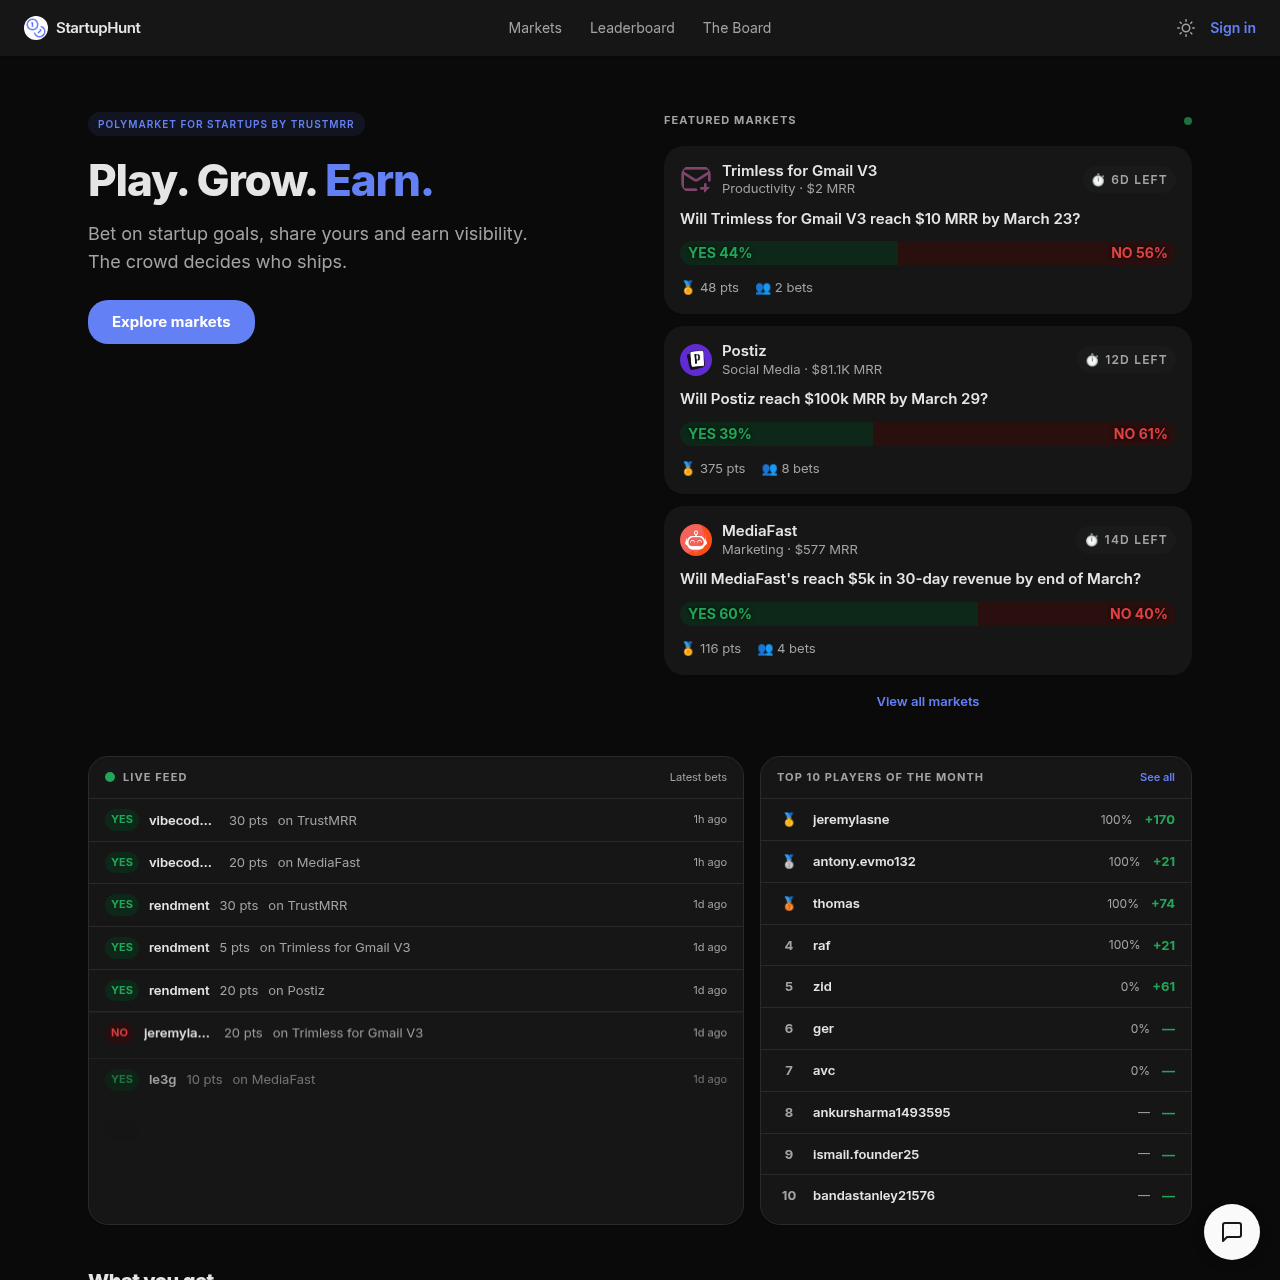Toggle light mode with the sun icon
The width and height of the screenshot is (1280, 1280).
click(x=1185, y=28)
